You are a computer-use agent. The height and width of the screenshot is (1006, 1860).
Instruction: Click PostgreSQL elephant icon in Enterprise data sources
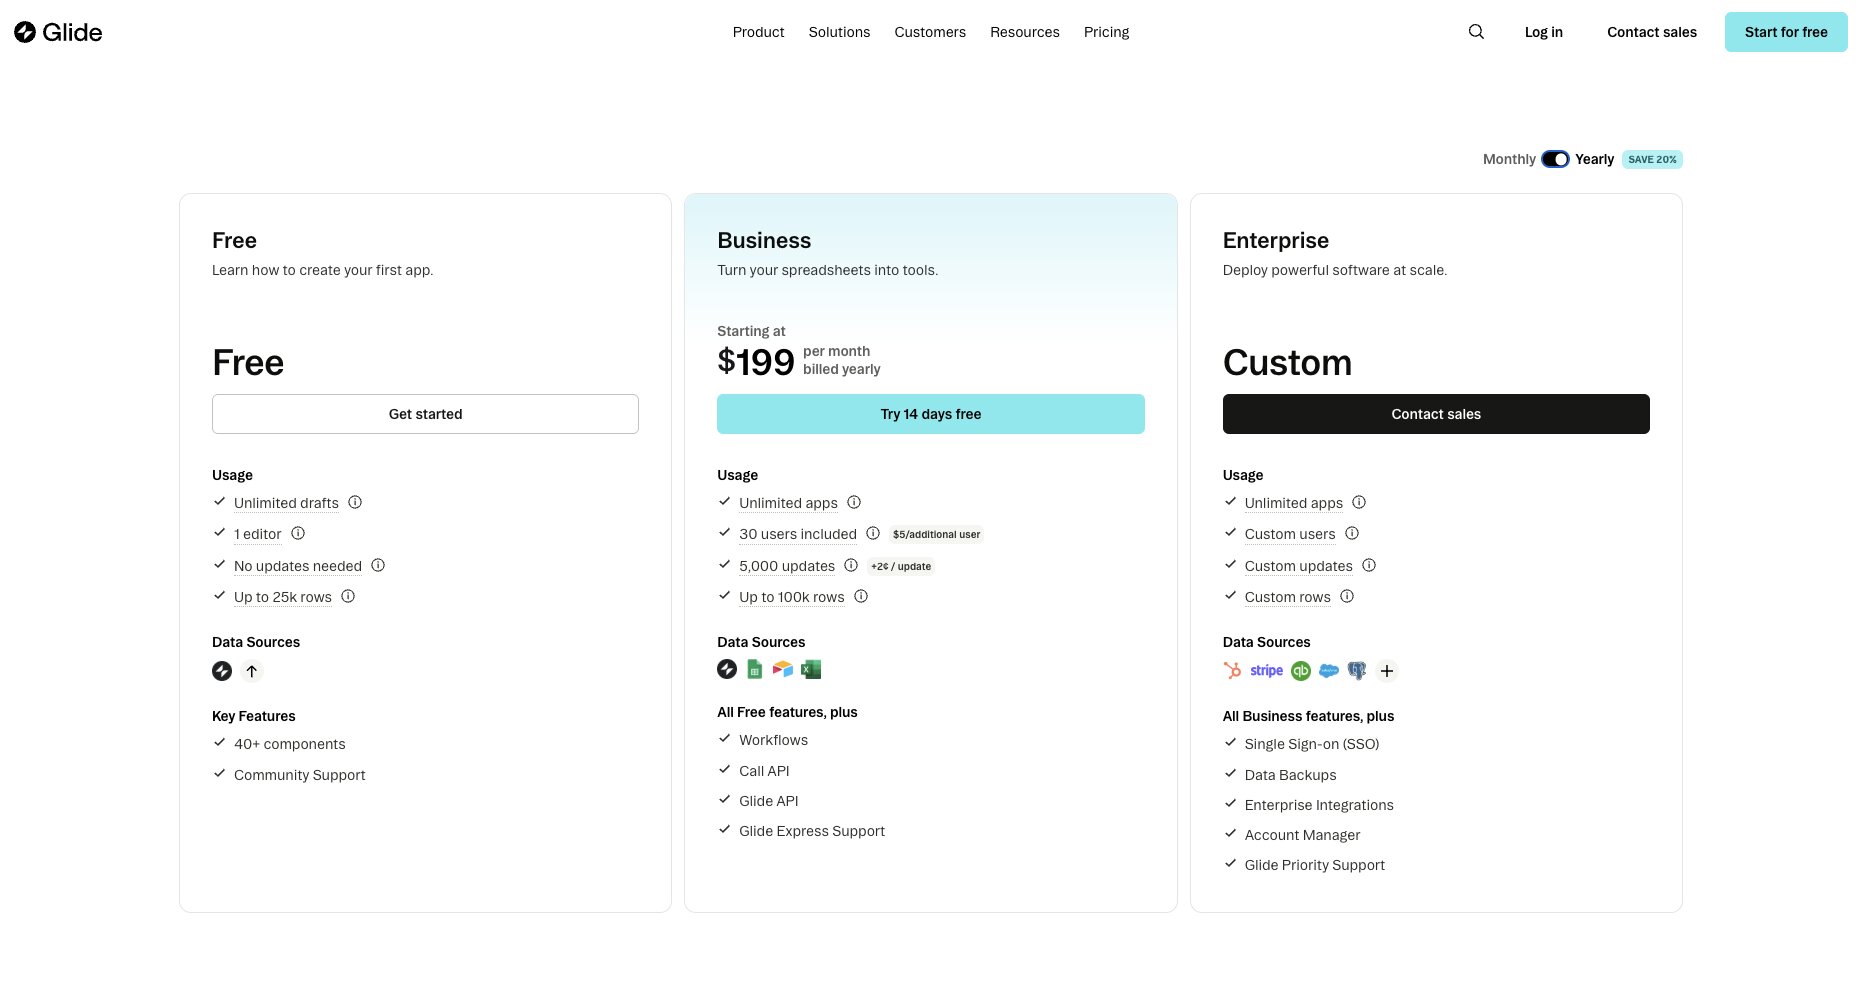point(1357,671)
